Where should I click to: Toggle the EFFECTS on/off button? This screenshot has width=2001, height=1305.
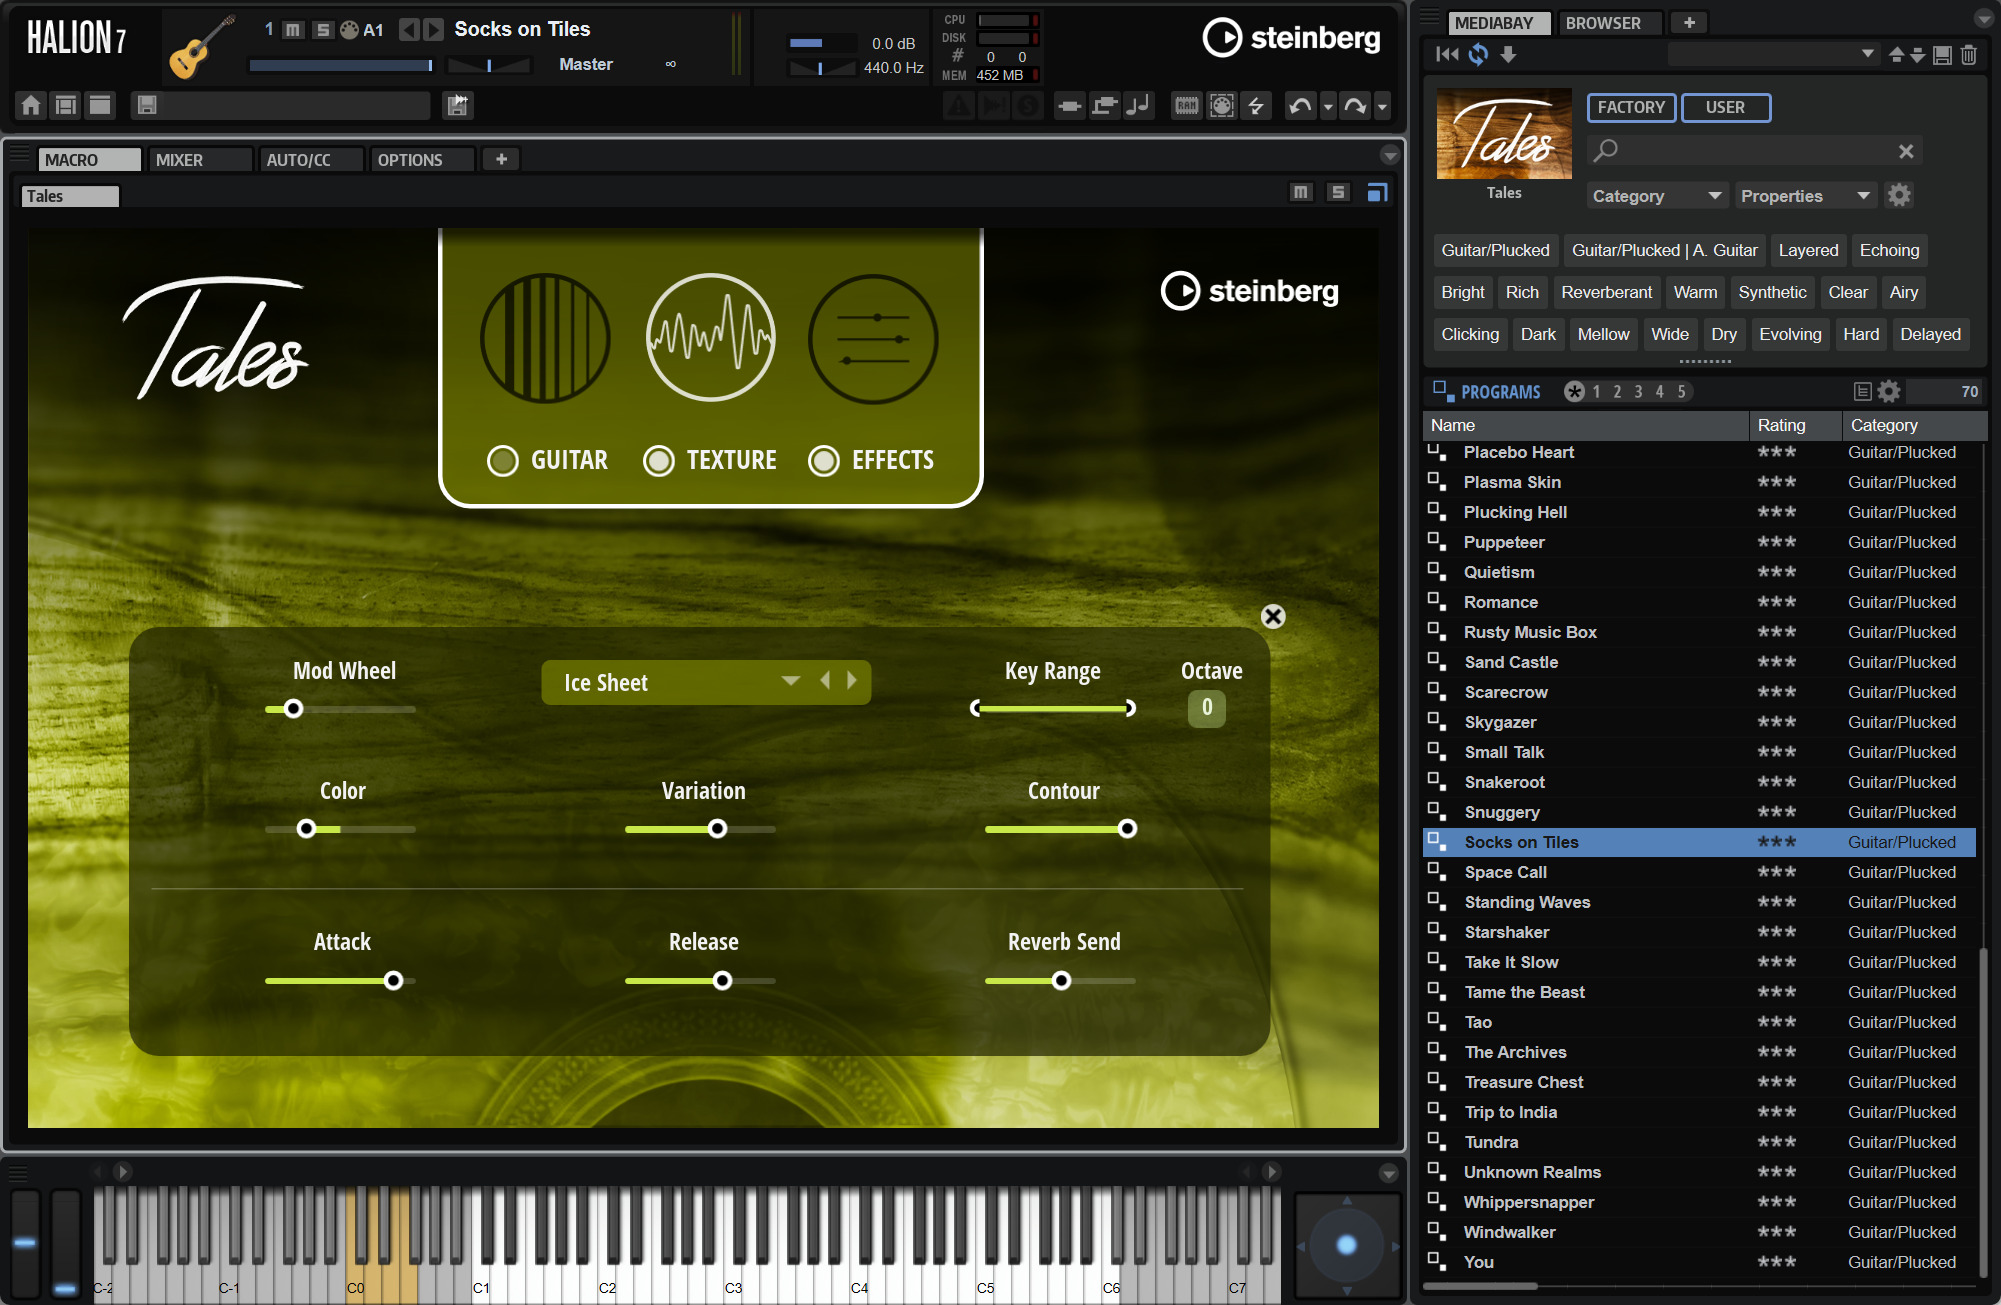[824, 461]
